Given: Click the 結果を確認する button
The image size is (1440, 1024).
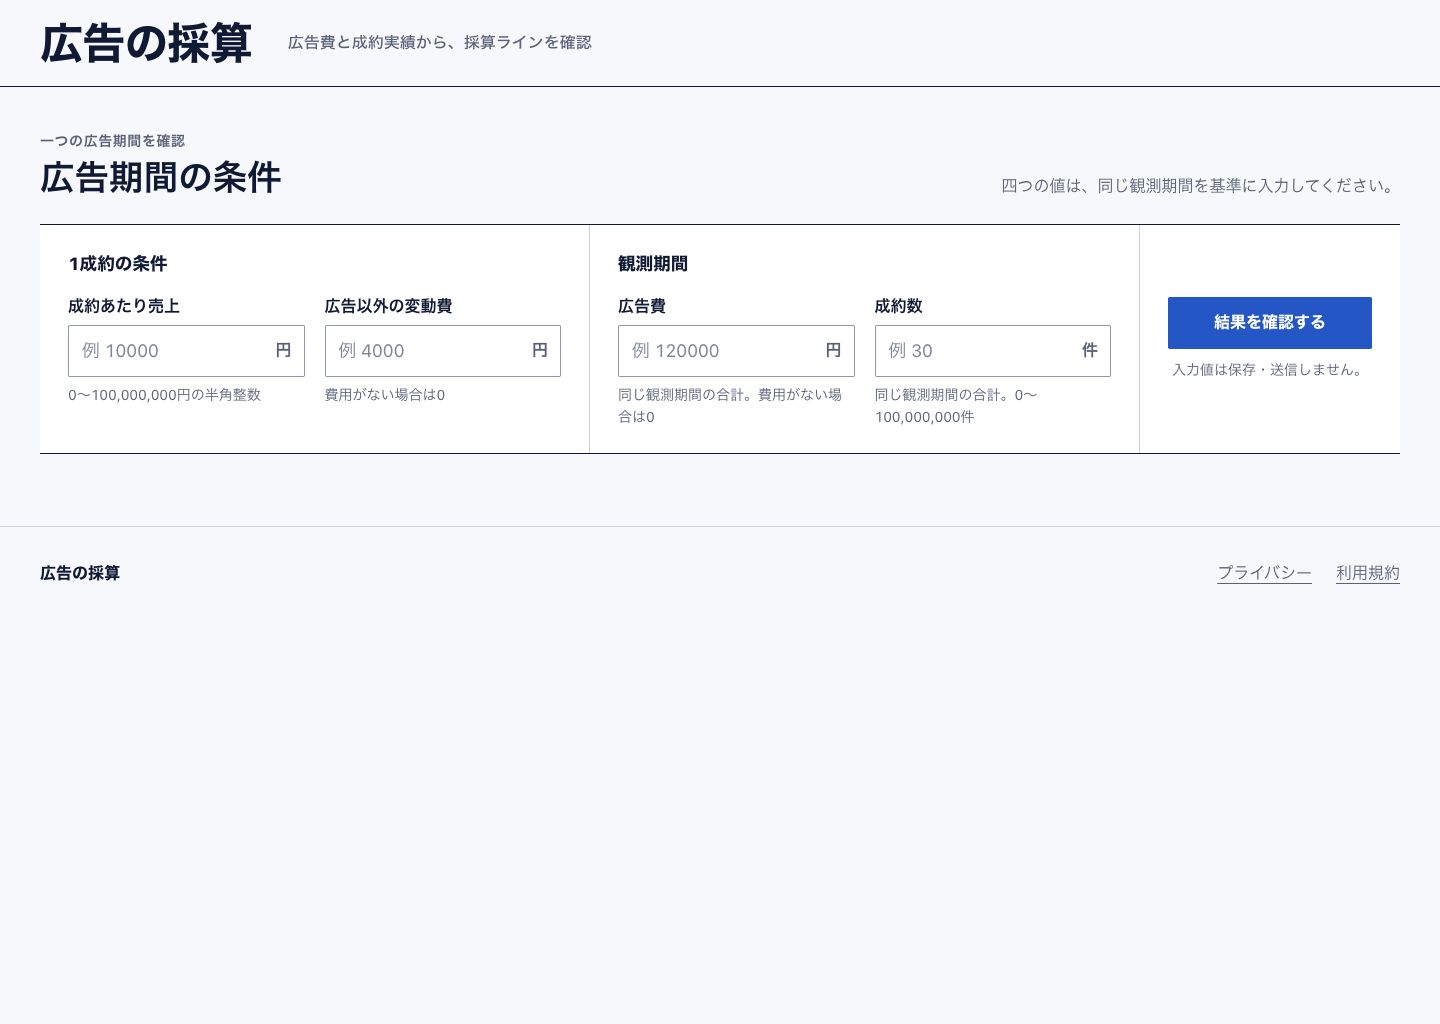Looking at the screenshot, I should 1270,323.
